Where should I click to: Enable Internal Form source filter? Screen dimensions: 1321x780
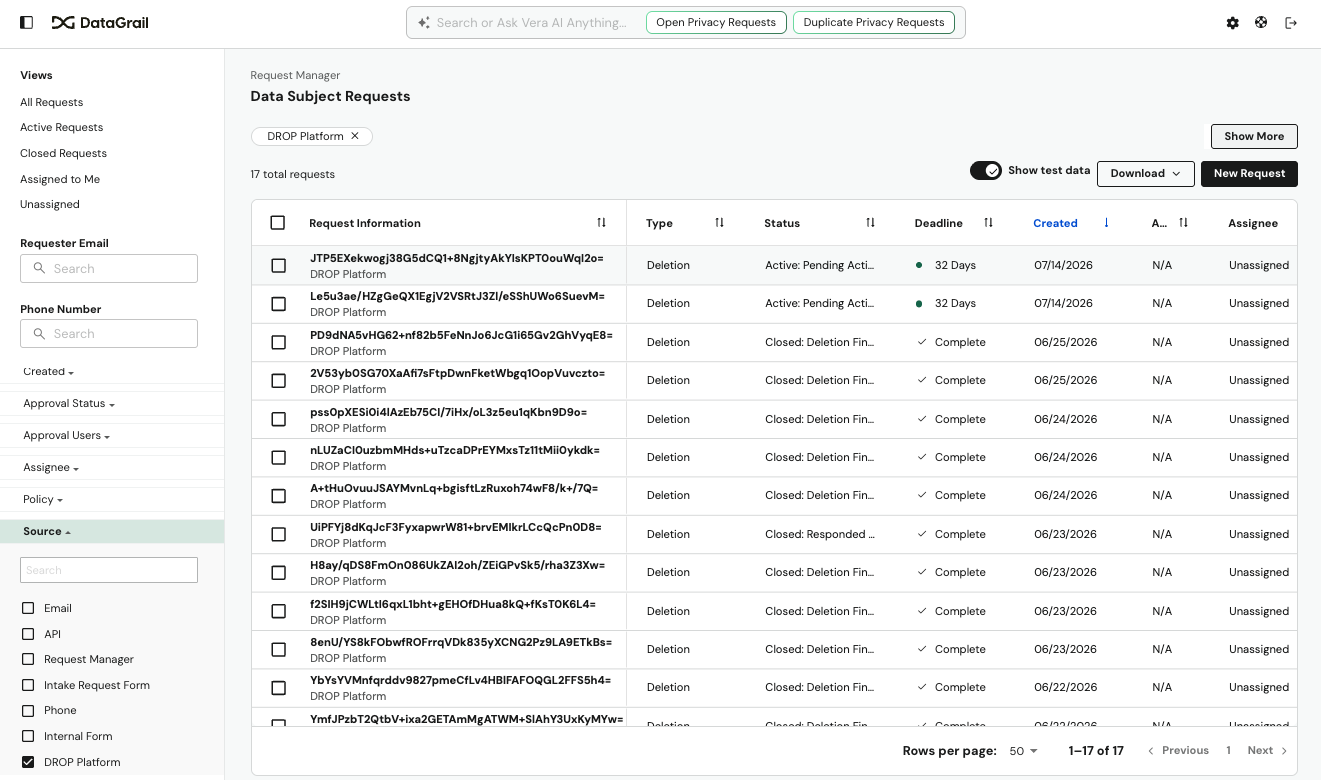pos(28,736)
